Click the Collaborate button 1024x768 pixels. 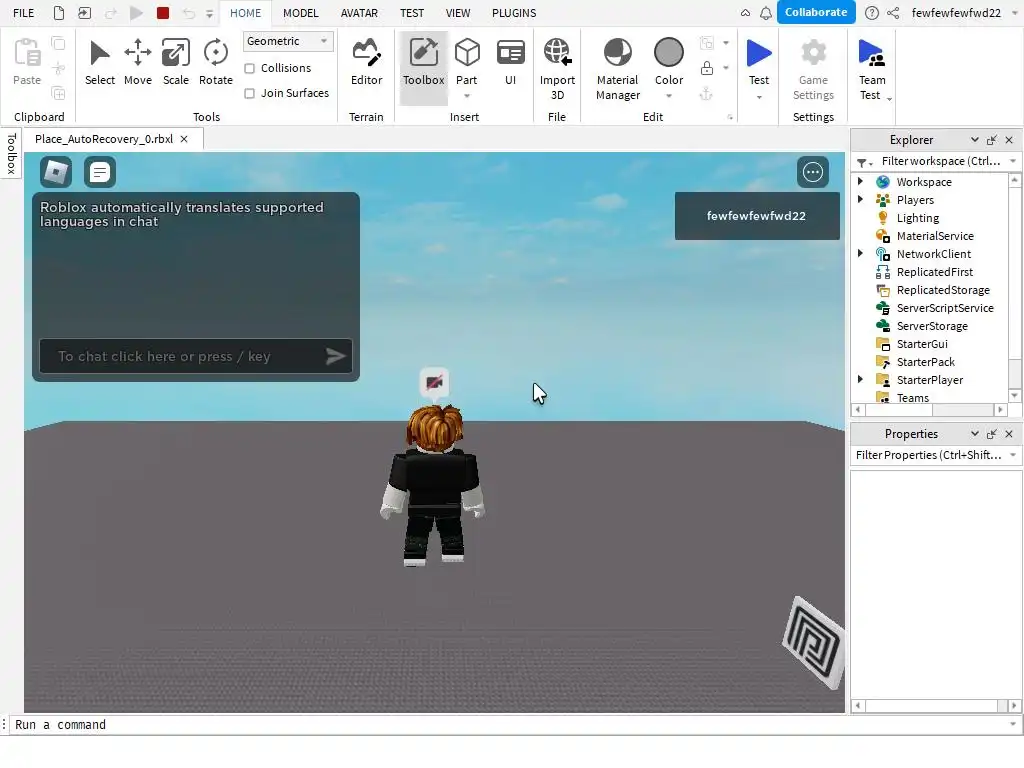point(816,12)
